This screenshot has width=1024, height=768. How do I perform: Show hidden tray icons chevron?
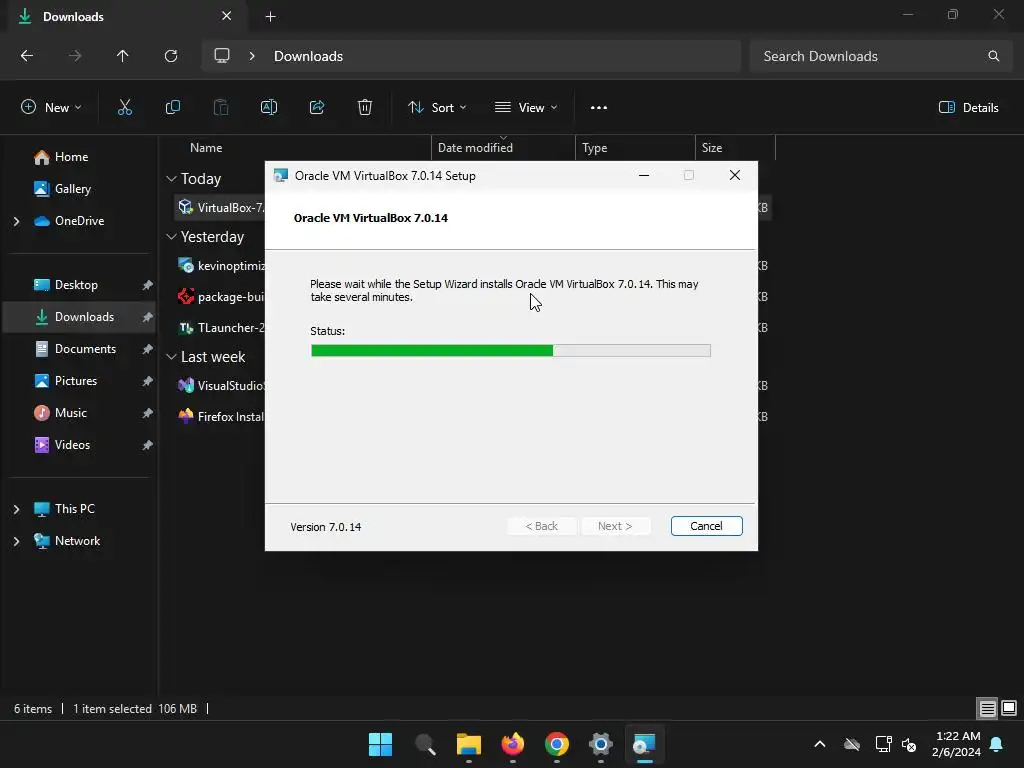tap(820, 744)
